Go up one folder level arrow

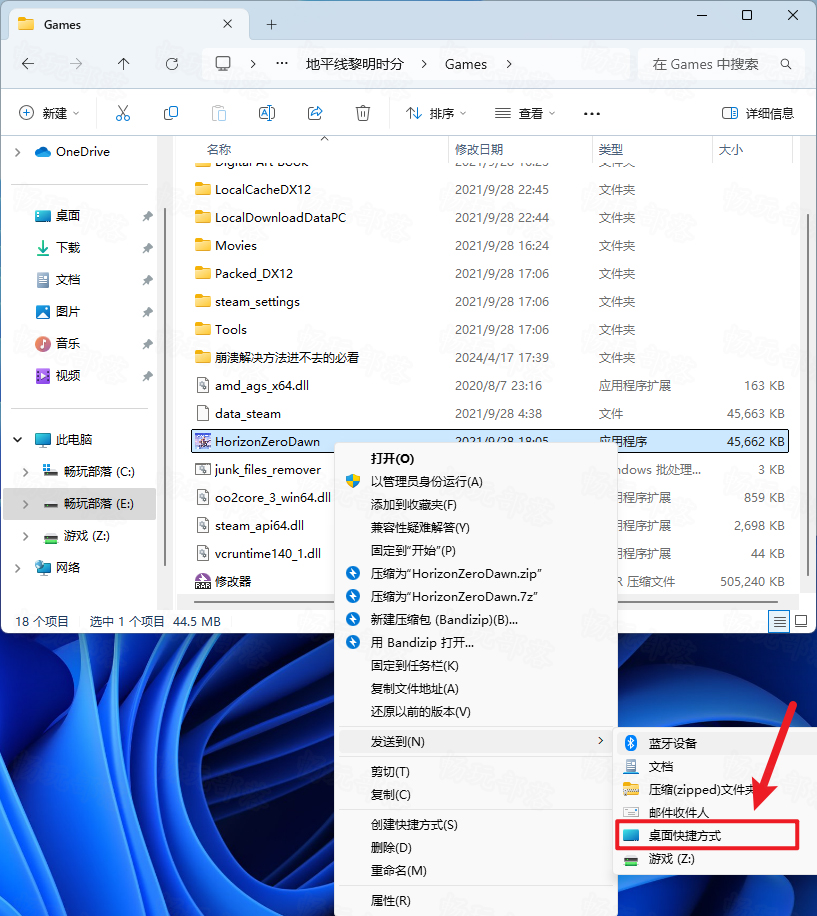pyautogui.click(x=123, y=64)
